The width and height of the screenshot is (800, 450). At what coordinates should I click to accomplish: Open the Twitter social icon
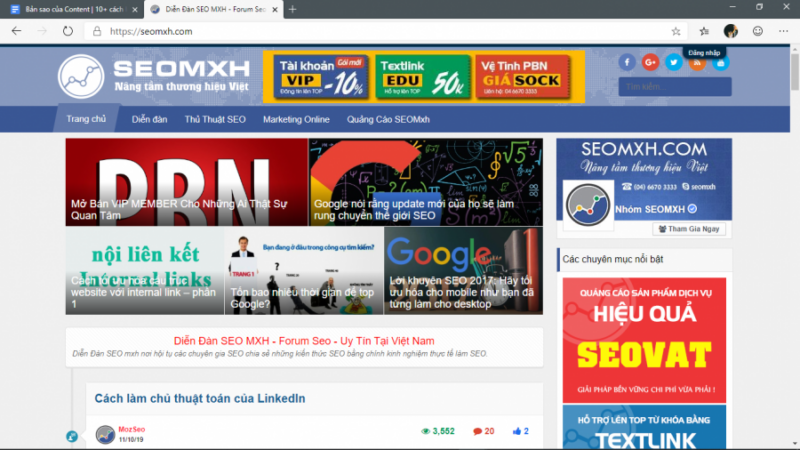point(673,62)
